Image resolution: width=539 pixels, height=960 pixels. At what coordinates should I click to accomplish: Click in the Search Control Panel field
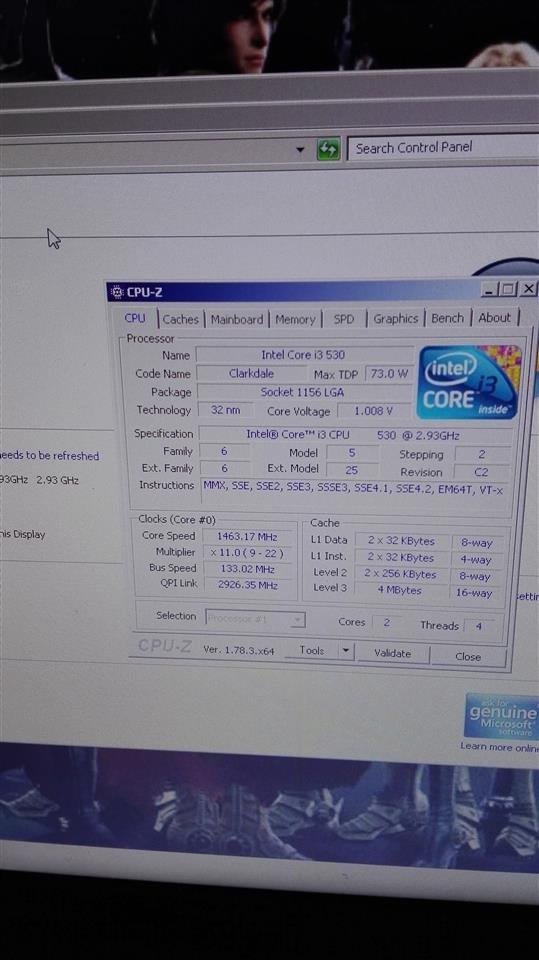point(443,148)
